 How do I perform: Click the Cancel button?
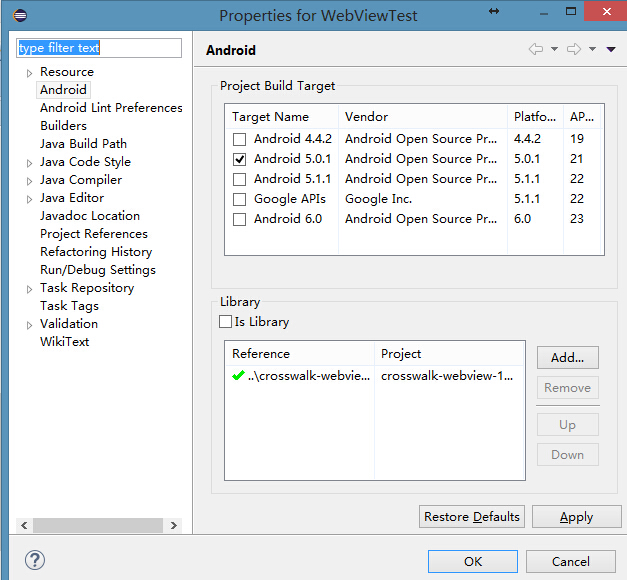coord(571,561)
